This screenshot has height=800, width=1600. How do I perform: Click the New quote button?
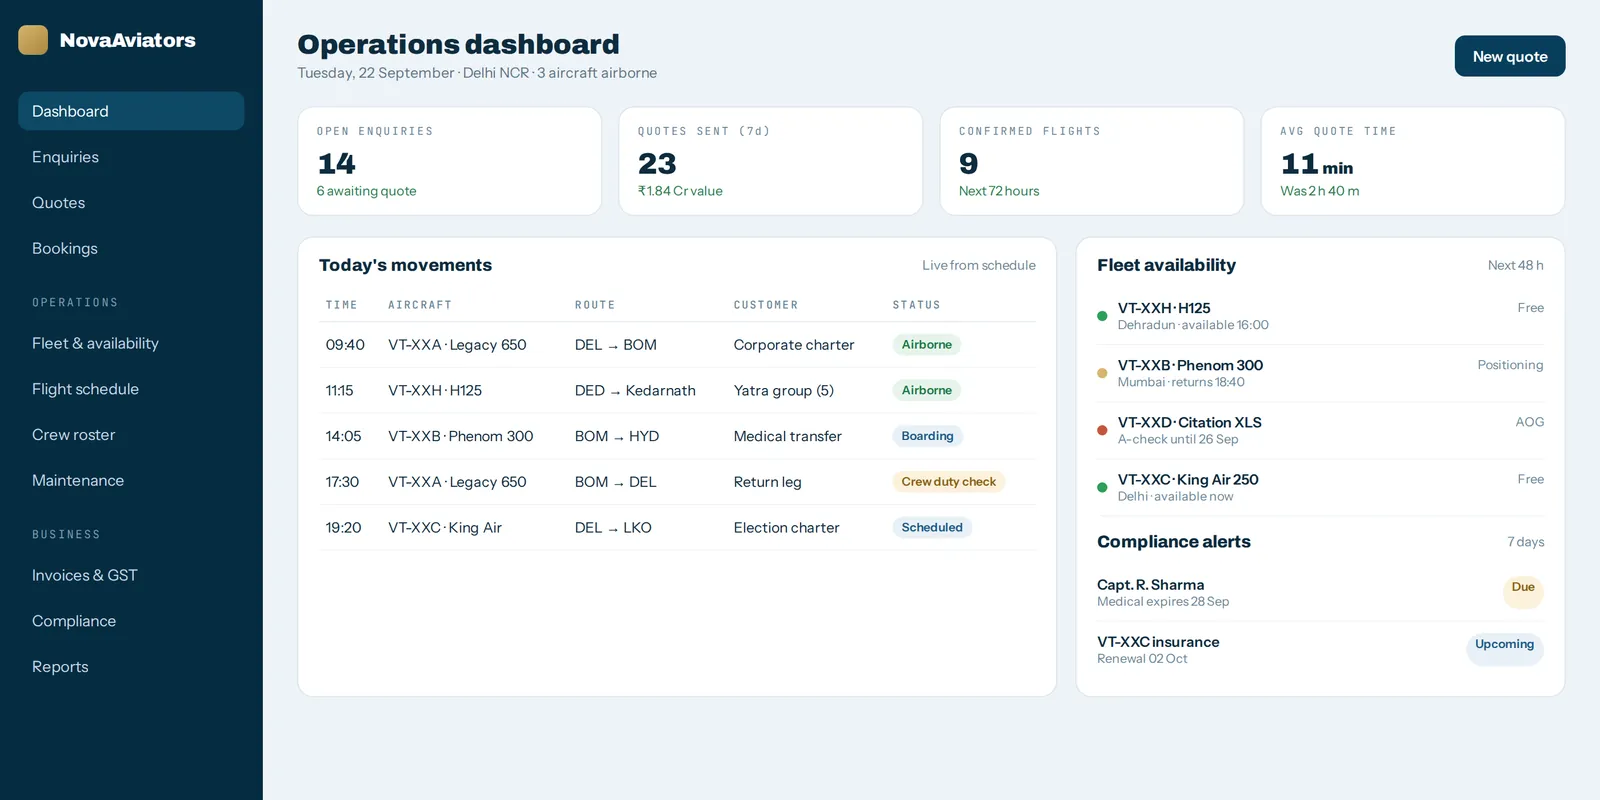[1510, 56]
